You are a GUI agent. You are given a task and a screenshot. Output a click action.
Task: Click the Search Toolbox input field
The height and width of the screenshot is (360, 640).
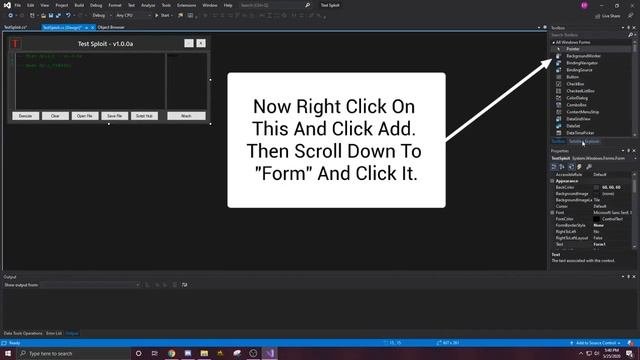coord(589,35)
